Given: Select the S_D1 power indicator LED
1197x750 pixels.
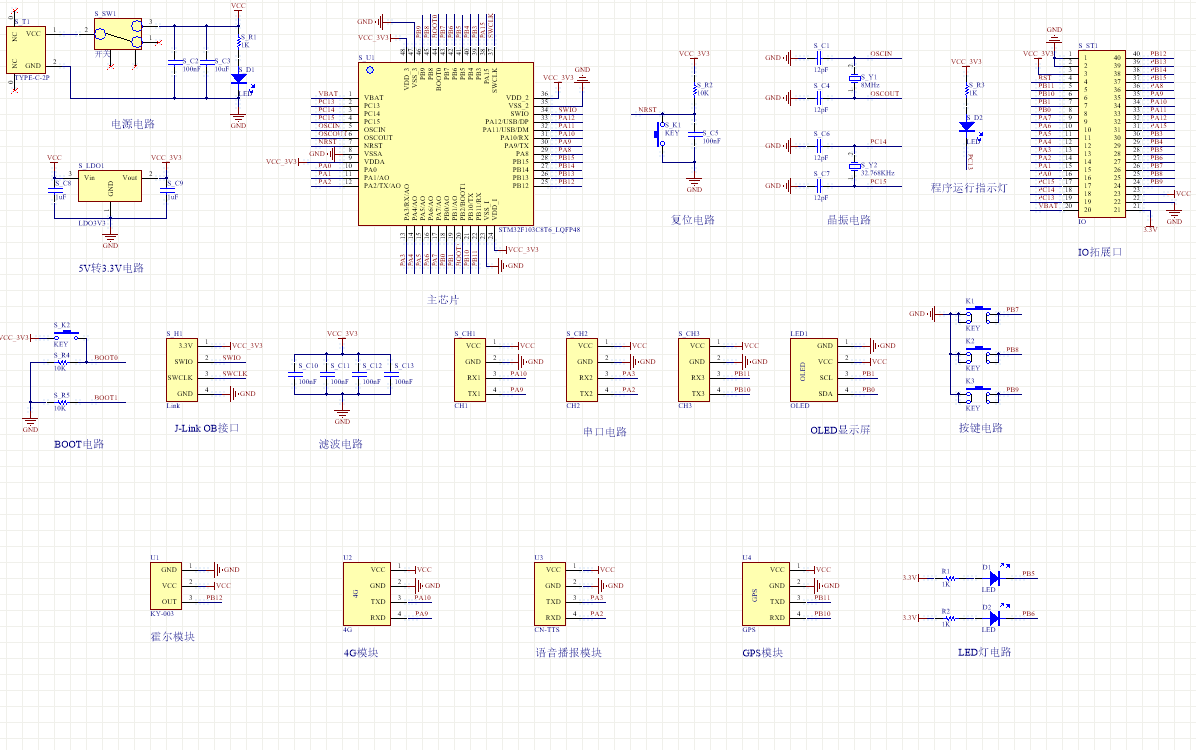Looking at the screenshot, I should point(238,79).
